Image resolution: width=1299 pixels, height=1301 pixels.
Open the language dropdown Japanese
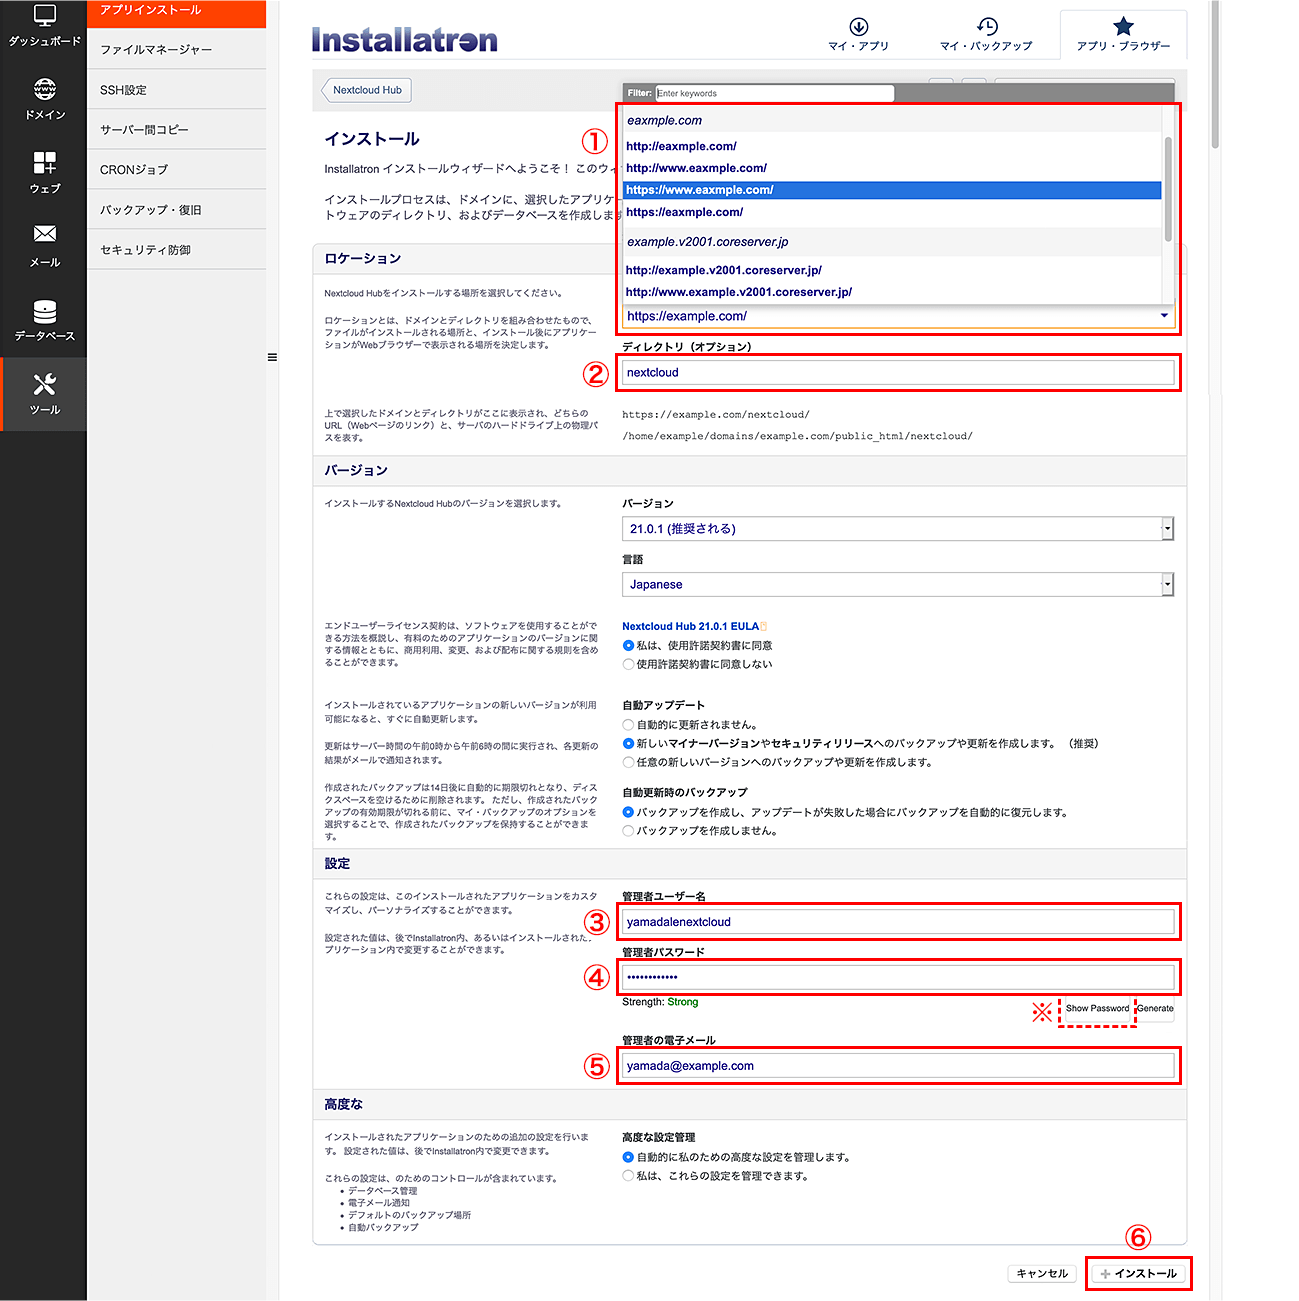[x=898, y=585]
